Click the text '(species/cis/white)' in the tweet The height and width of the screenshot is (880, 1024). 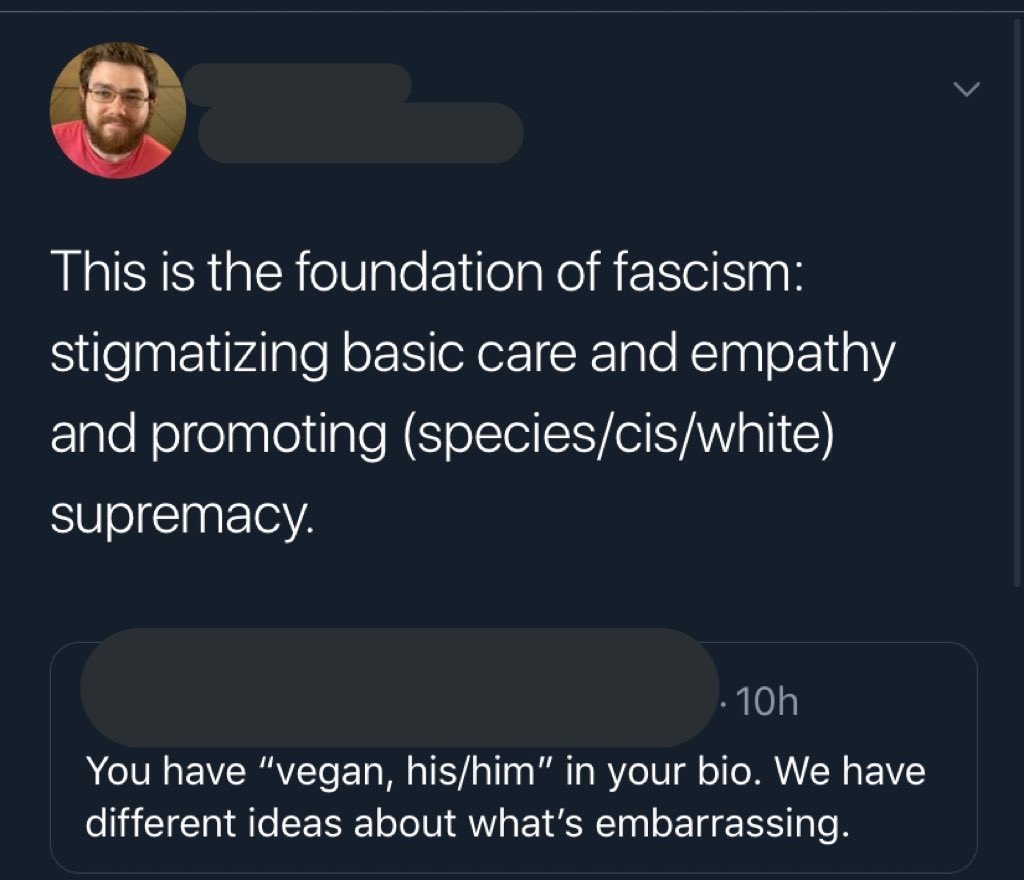point(618,435)
